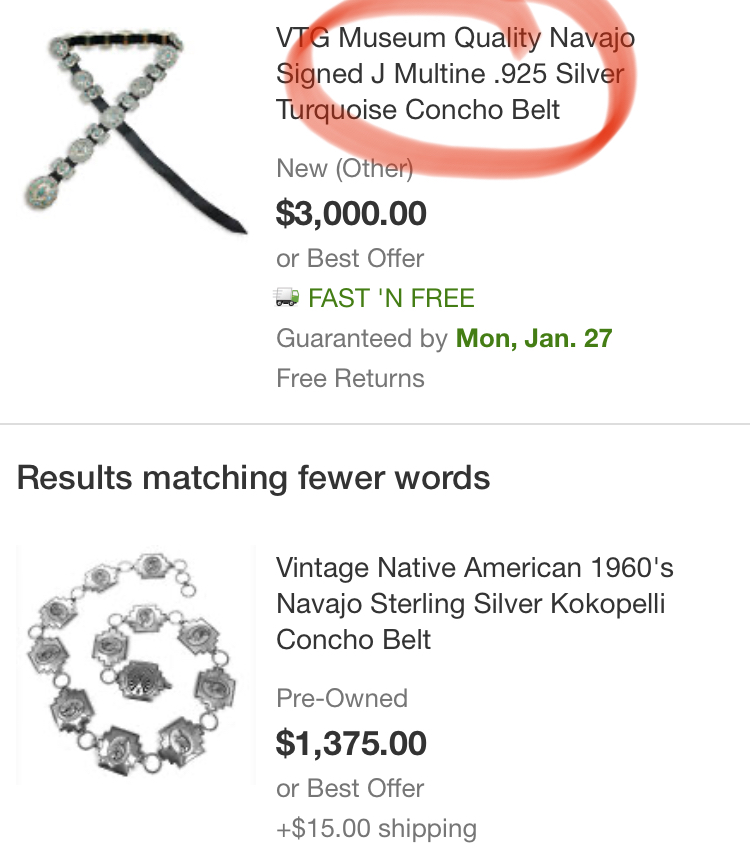
Task: Open VTG Museum Quality Navajo listing title
Action: (455, 74)
